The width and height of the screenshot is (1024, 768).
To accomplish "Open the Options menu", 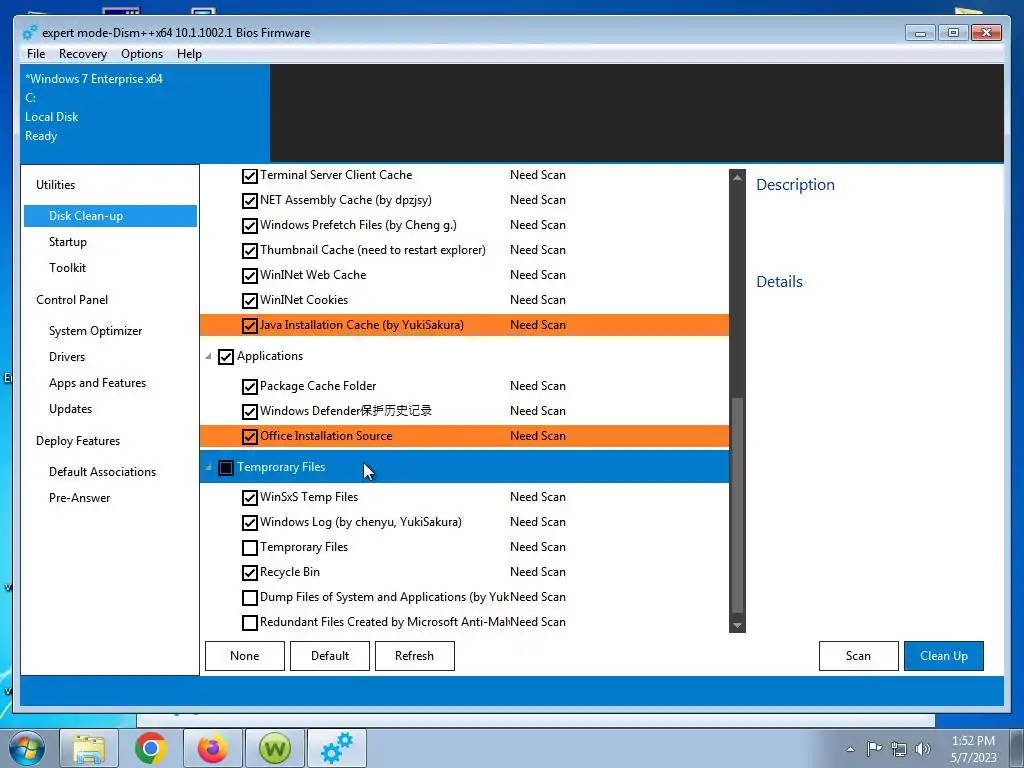I will (142, 54).
